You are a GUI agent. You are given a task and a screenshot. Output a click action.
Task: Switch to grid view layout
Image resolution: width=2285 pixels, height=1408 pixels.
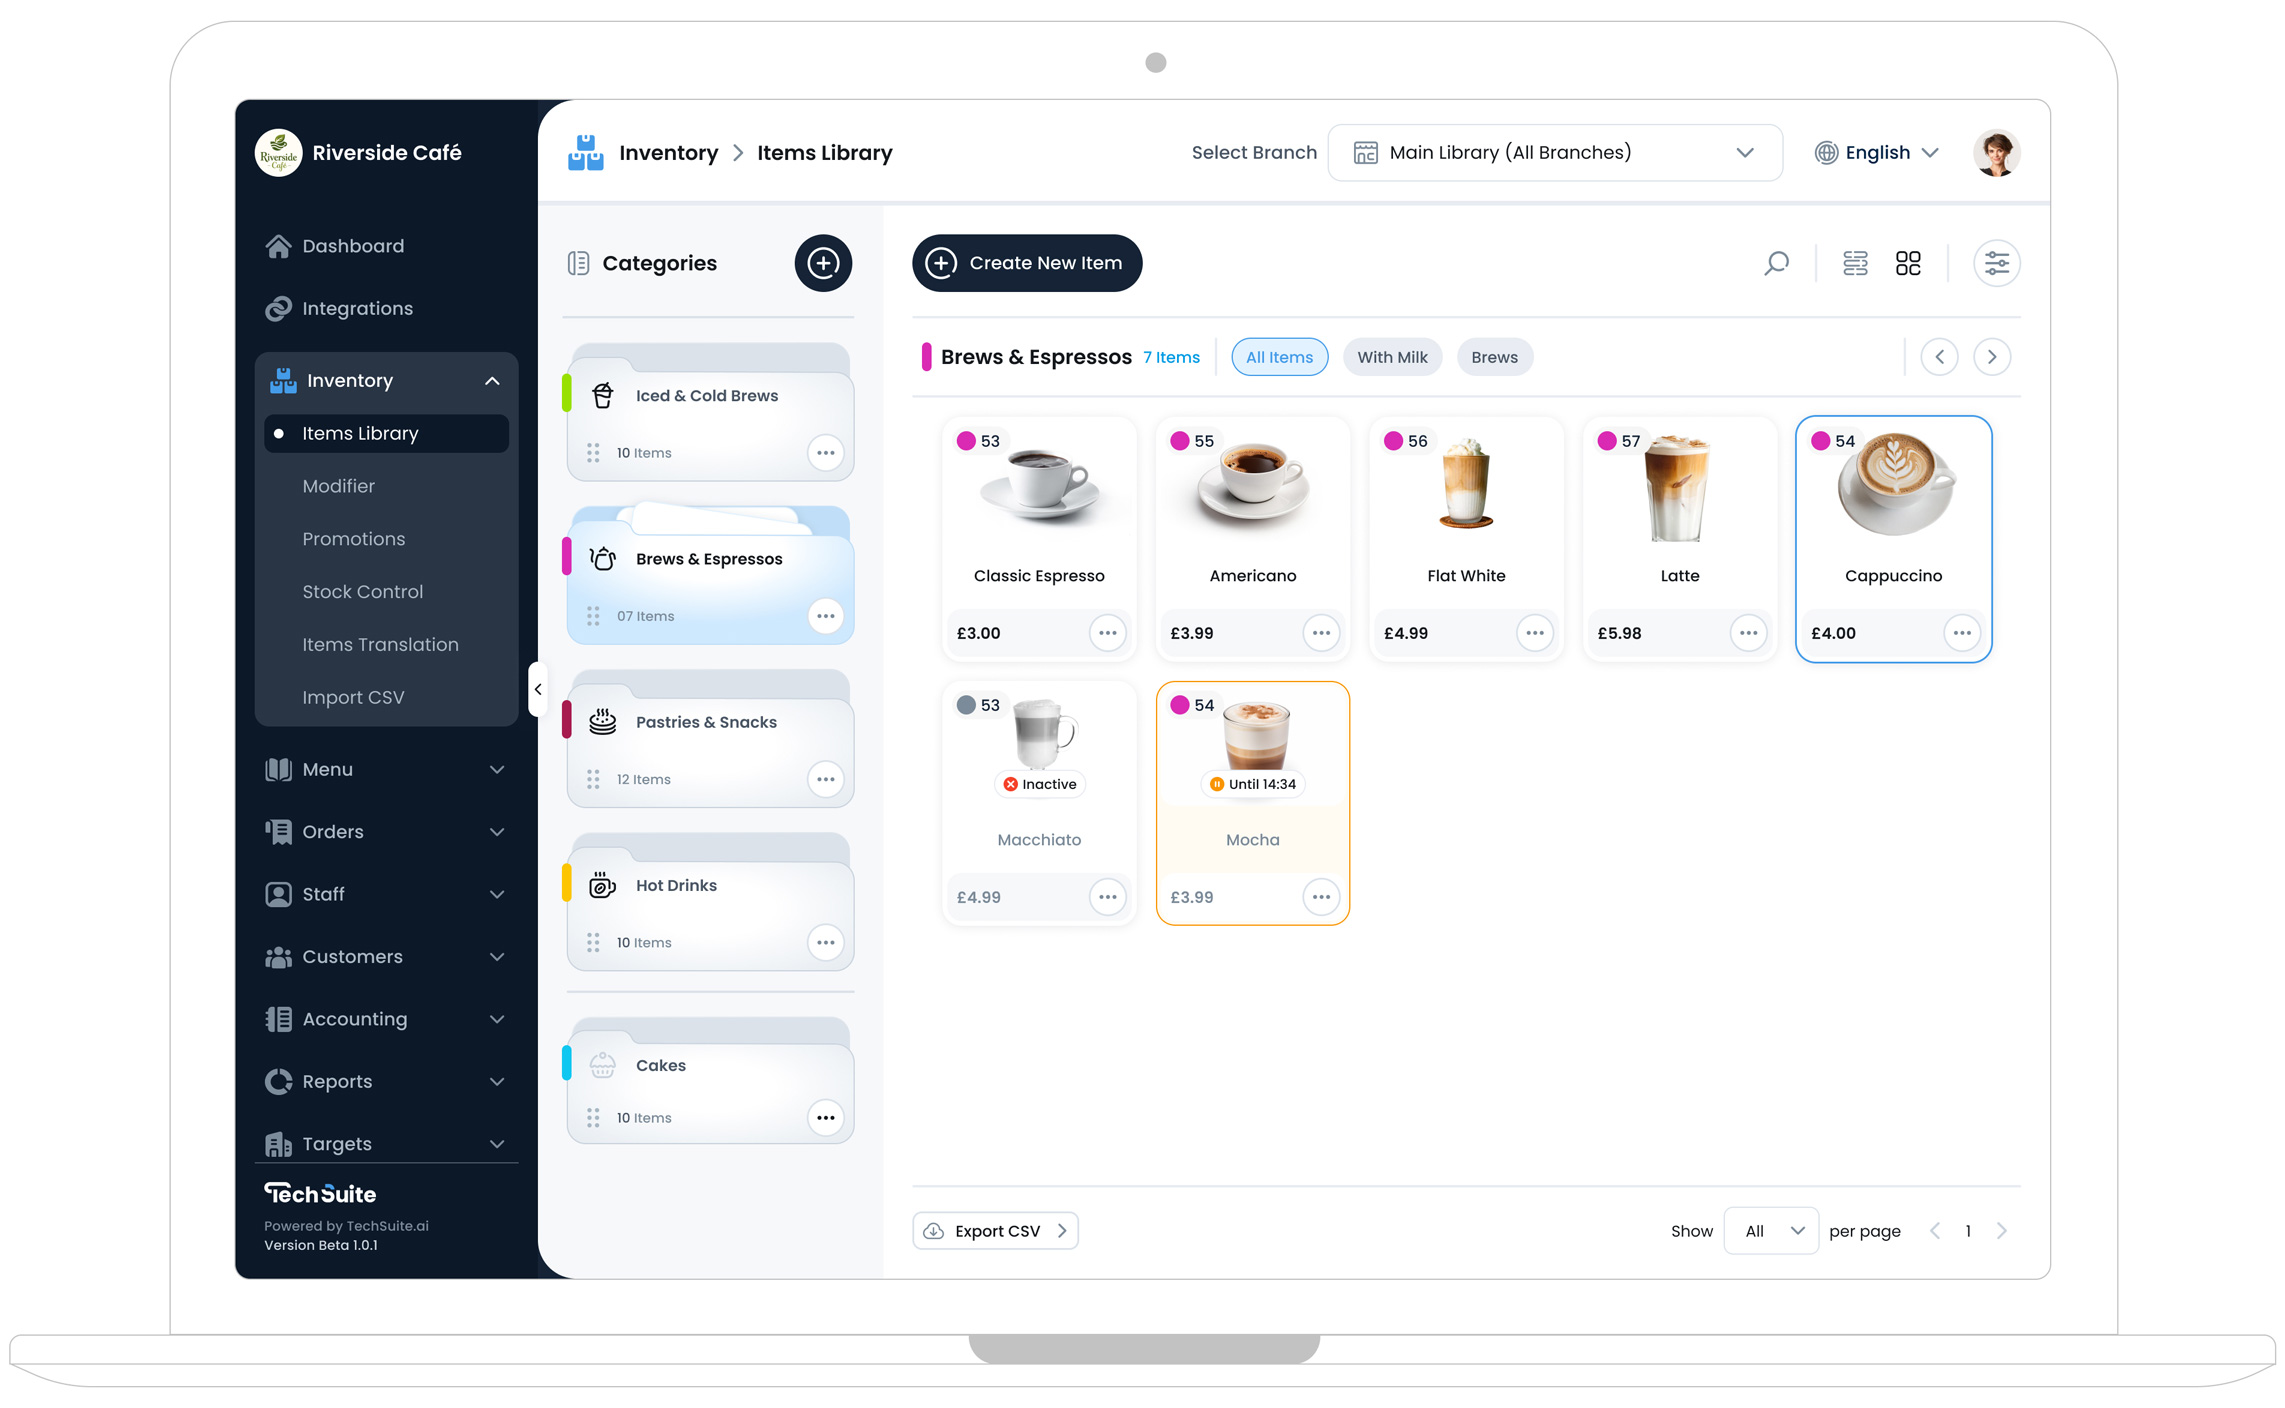pos(1909,263)
